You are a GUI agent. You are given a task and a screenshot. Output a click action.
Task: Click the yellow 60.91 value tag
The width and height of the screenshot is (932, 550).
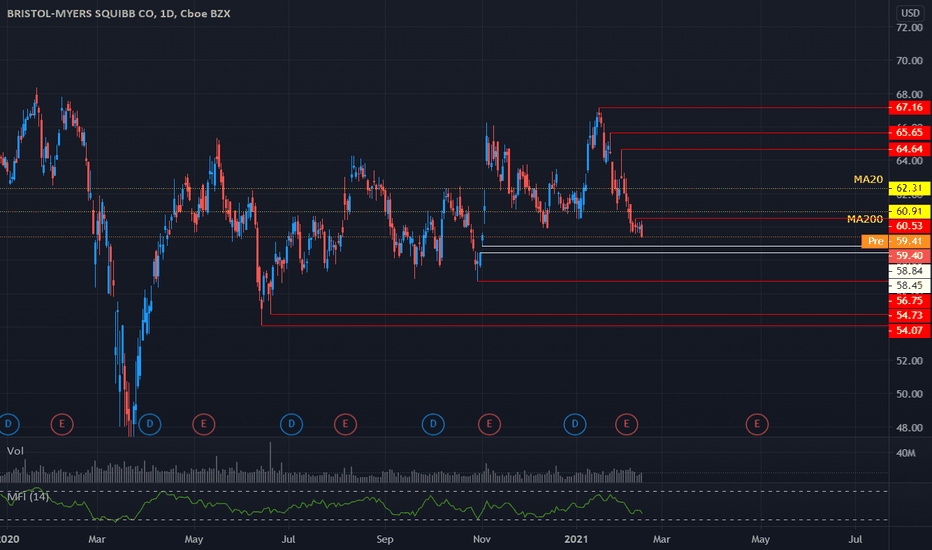[x=909, y=211]
